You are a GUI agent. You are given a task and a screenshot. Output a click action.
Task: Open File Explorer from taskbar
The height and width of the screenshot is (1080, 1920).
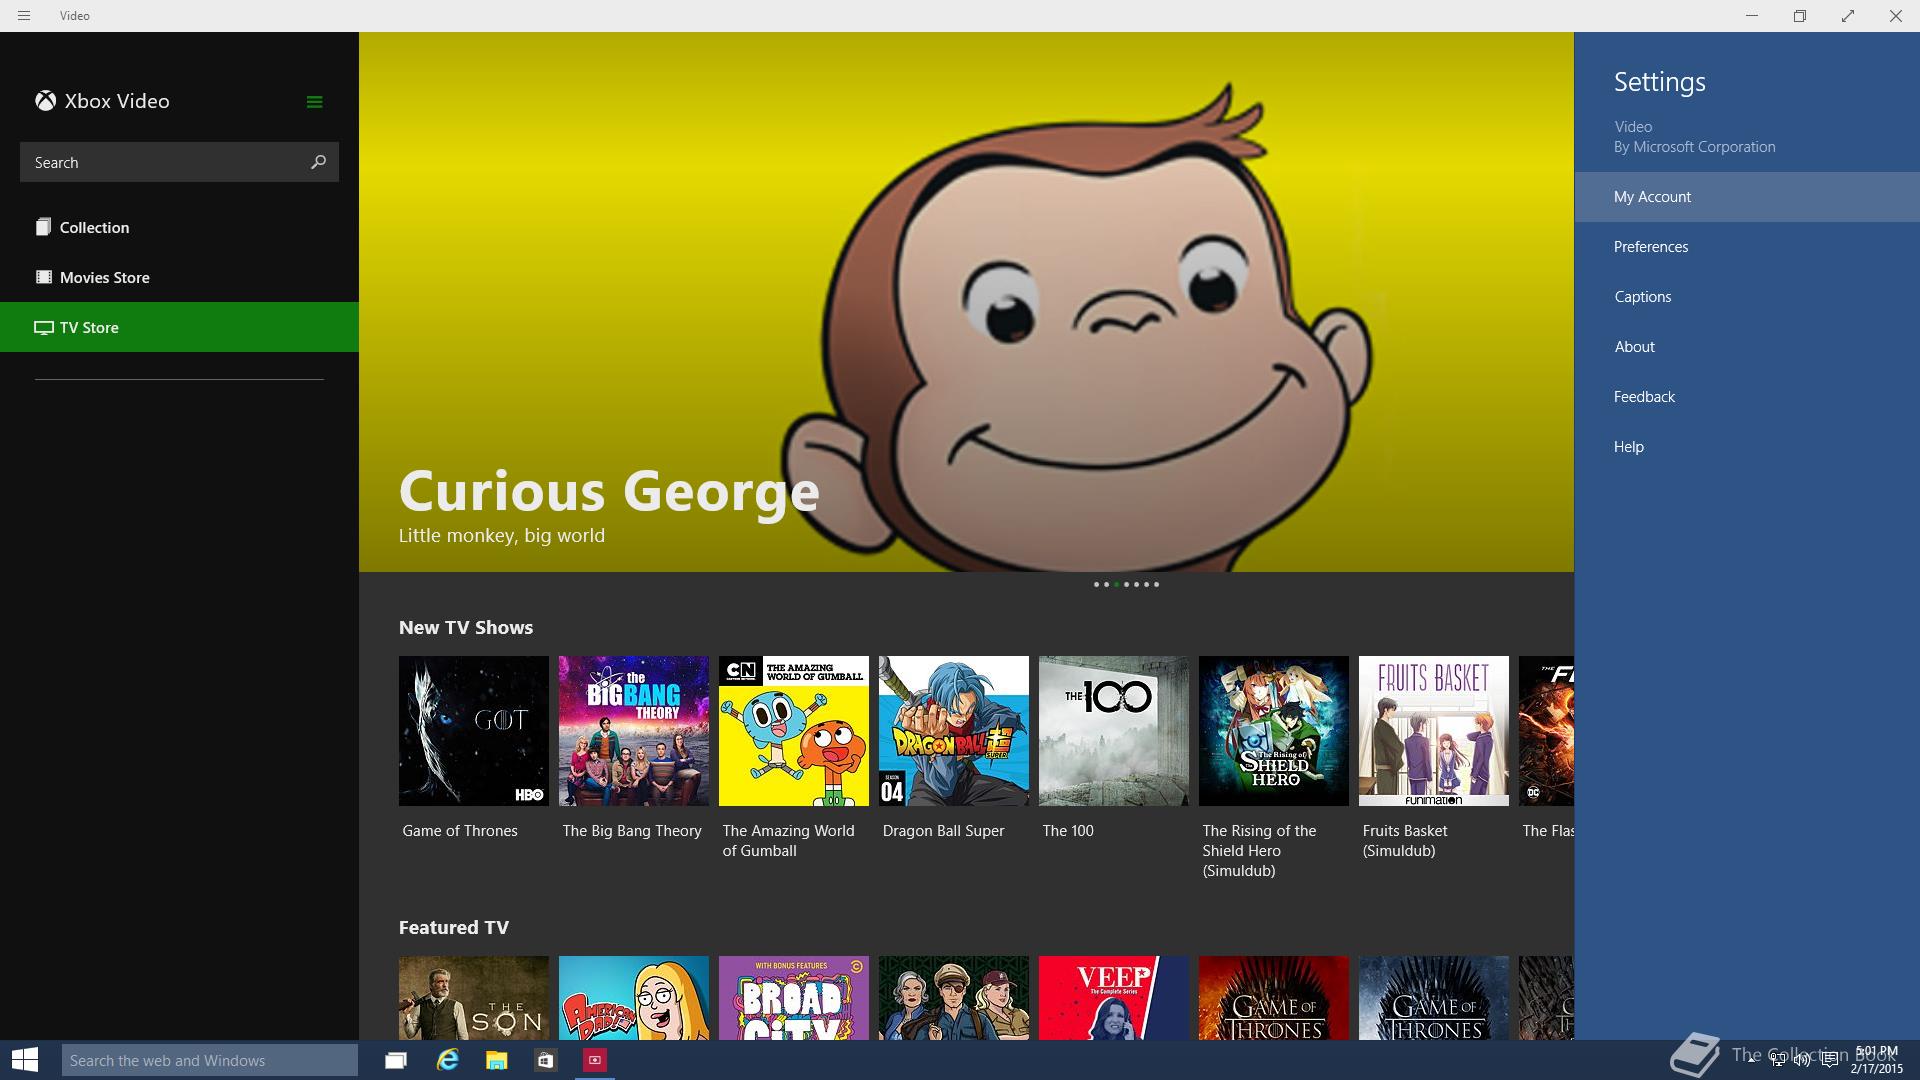[x=496, y=1060]
